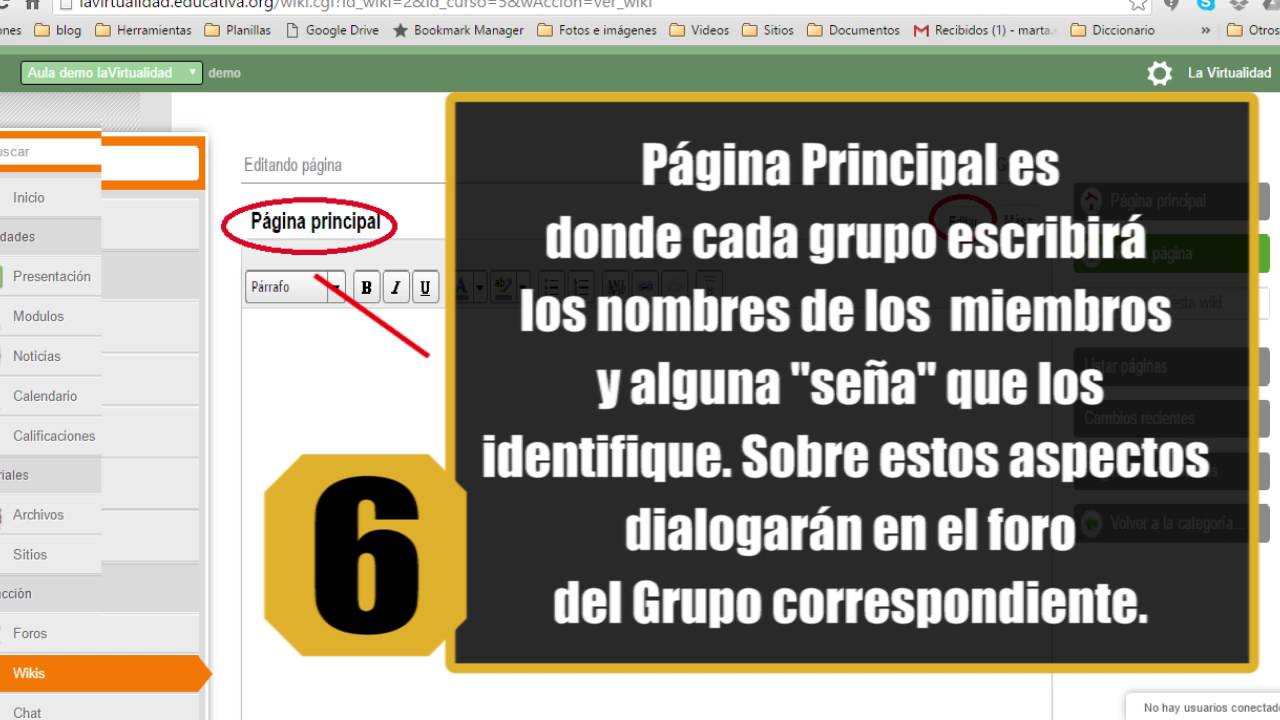Click the La Virtualidad user label
The width and height of the screenshot is (1280, 720).
[x=1229, y=73]
